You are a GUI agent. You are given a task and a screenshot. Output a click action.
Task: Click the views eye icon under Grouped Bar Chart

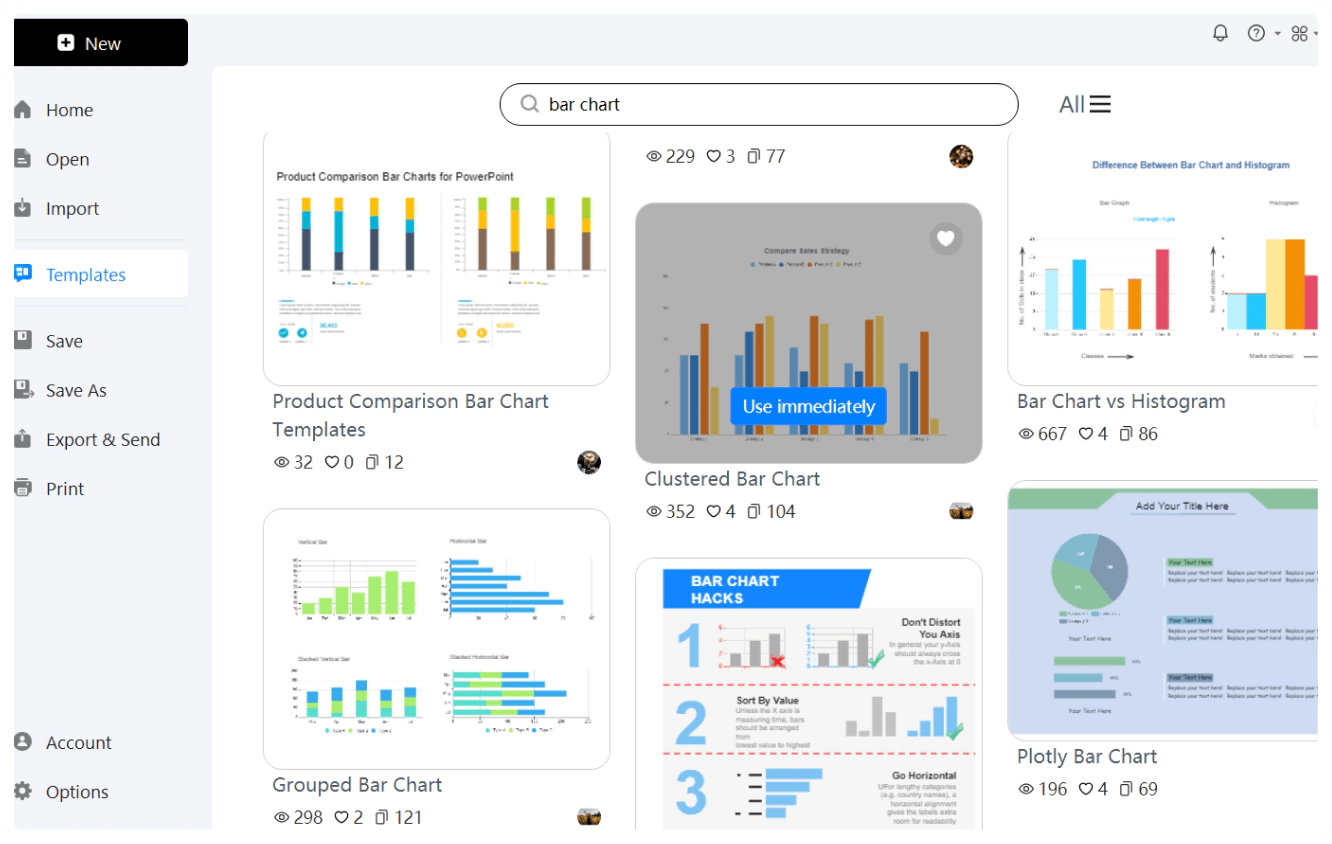pyautogui.click(x=282, y=817)
